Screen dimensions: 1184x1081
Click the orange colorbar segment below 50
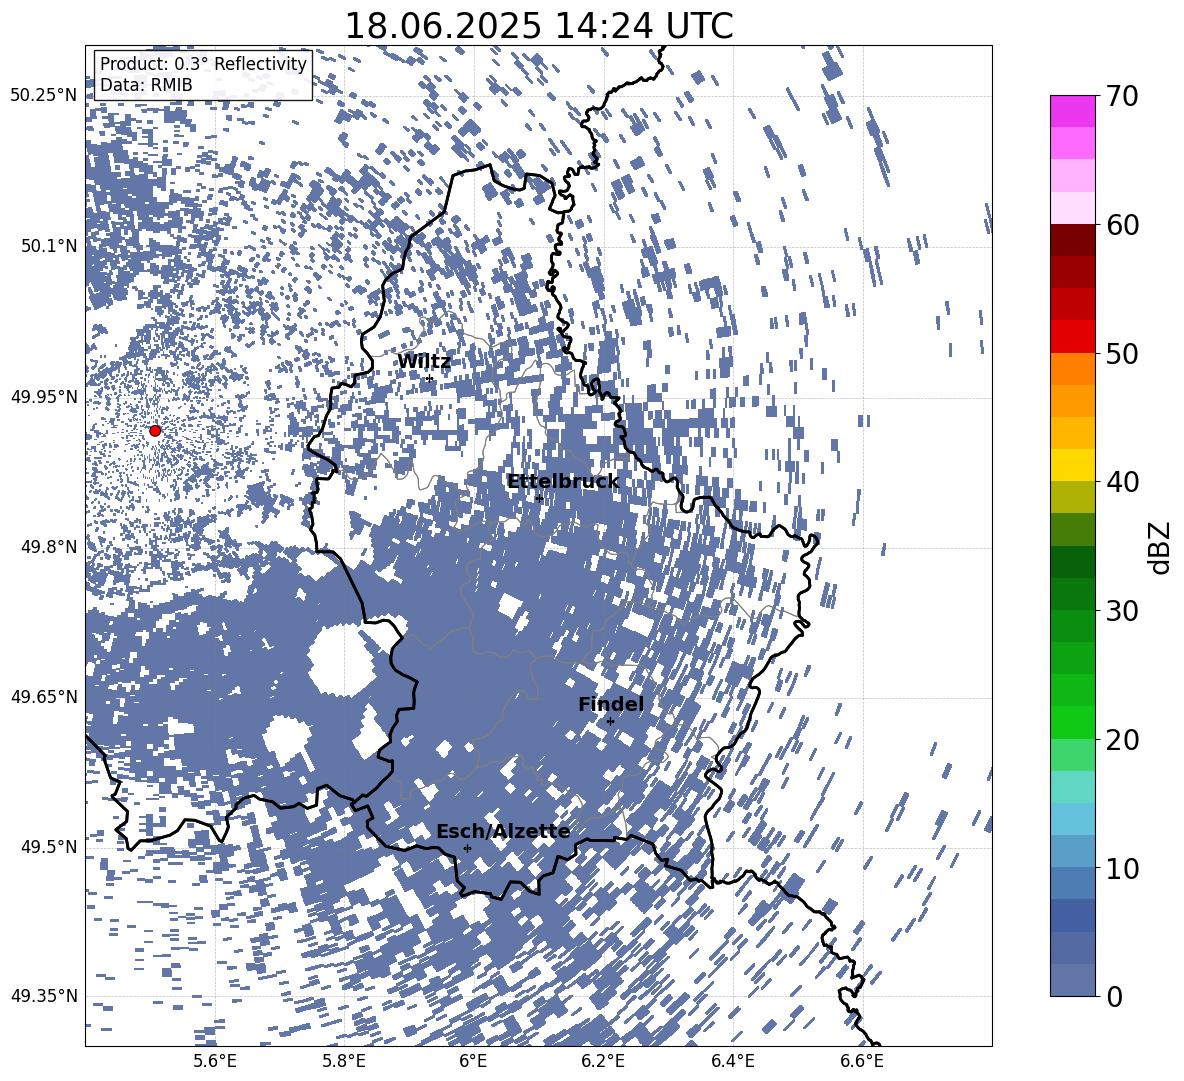click(1073, 369)
